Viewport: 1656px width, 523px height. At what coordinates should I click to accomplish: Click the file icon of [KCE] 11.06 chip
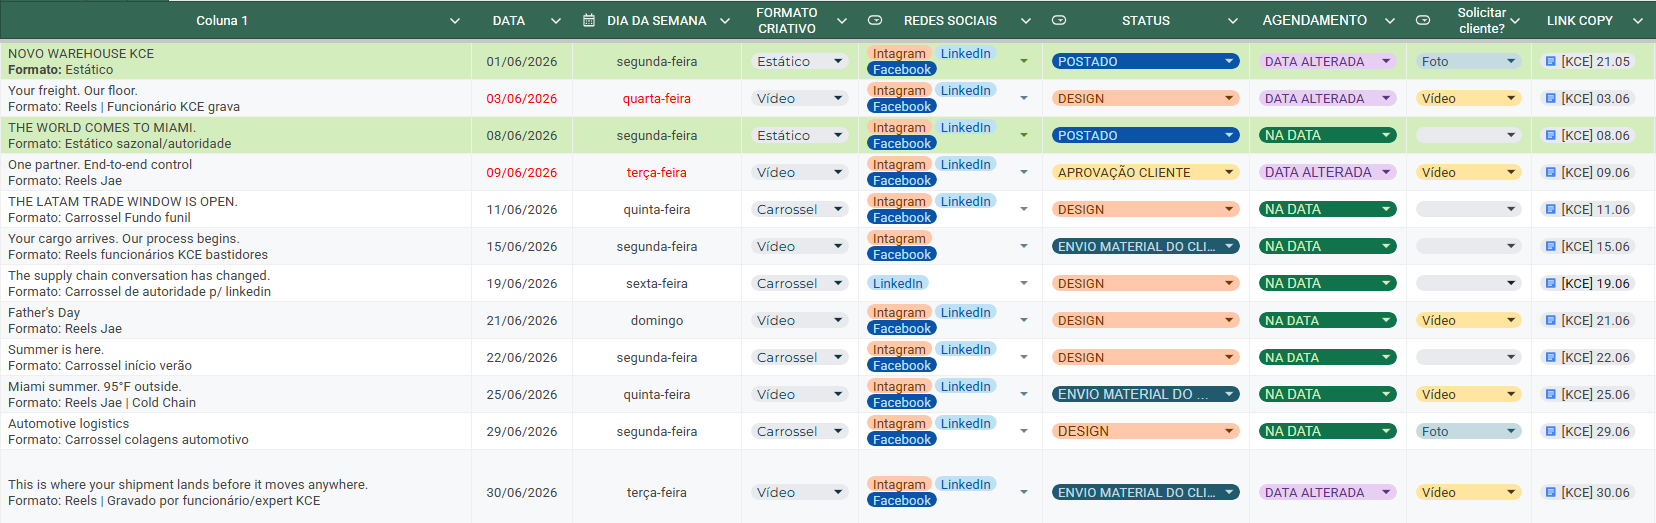(1551, 209)
